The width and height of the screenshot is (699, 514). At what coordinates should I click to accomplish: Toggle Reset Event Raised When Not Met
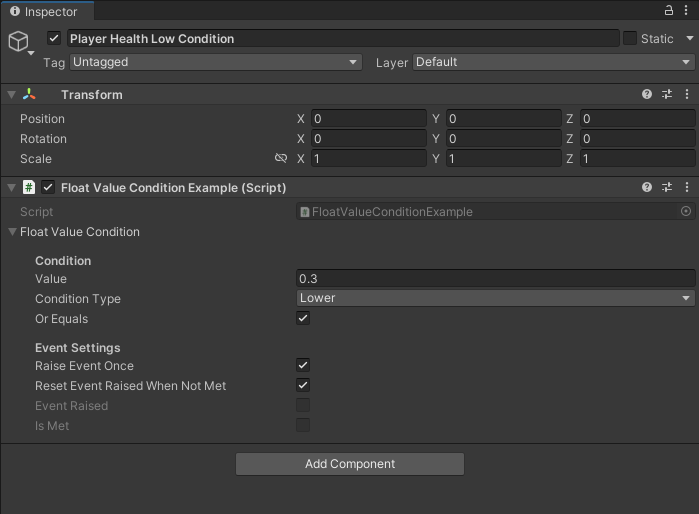pyautogui.click(x=303, y=385)
